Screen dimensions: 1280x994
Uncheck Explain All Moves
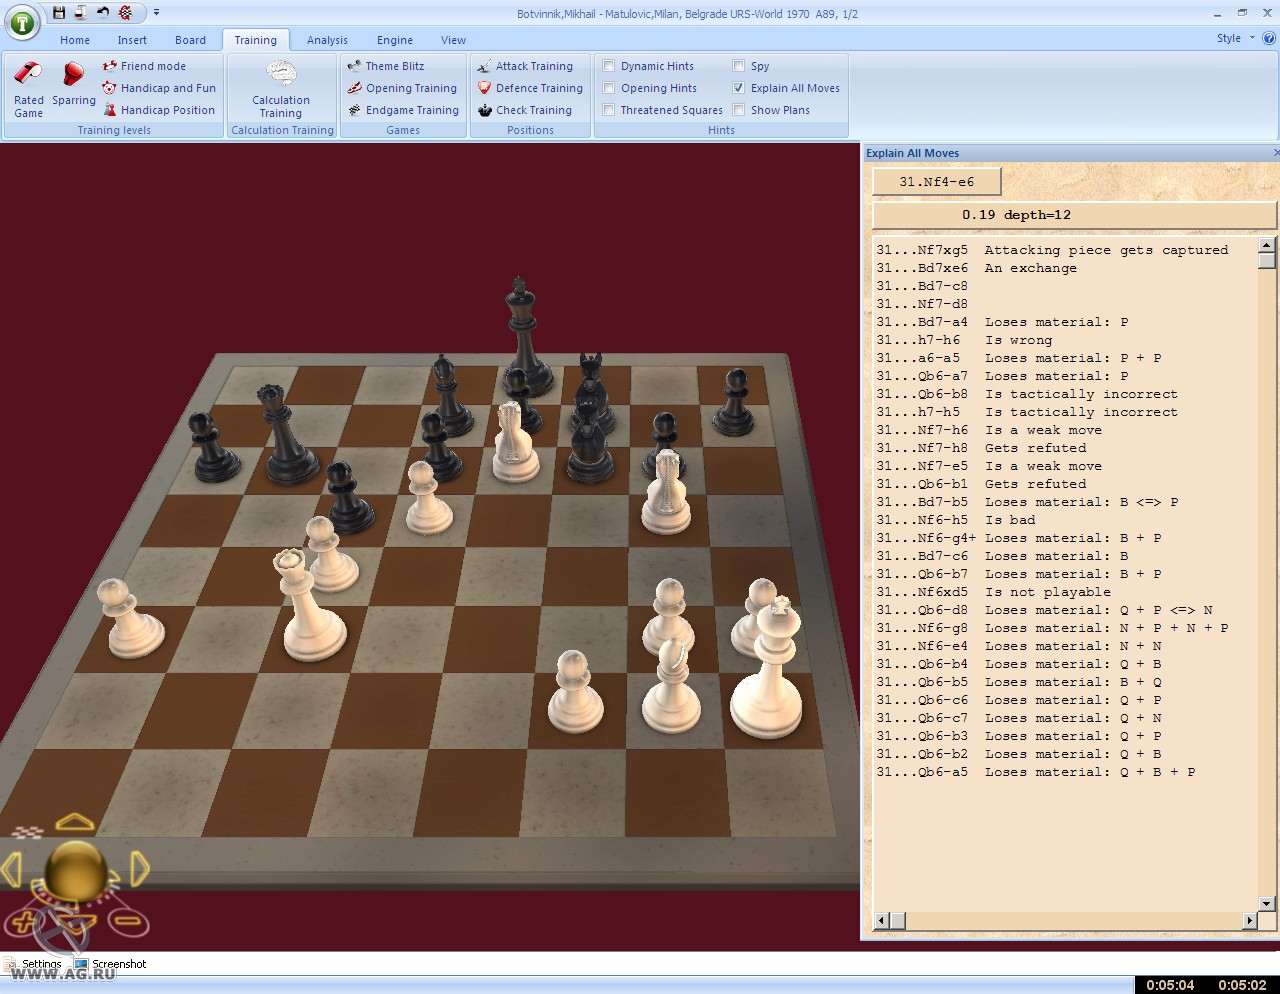tap(739, 88)
